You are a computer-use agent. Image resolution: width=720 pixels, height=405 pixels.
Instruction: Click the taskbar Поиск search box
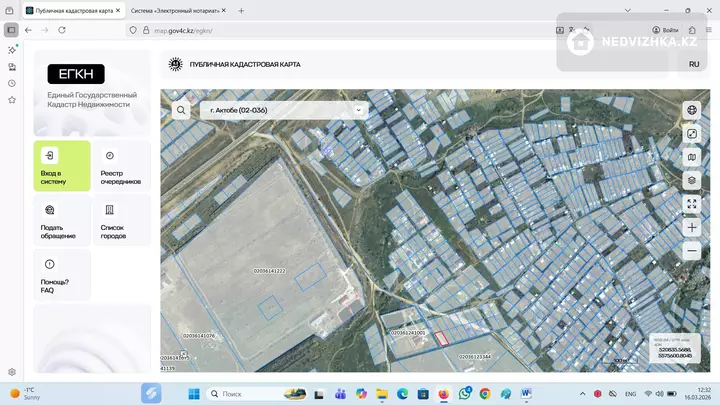point(258,394)
